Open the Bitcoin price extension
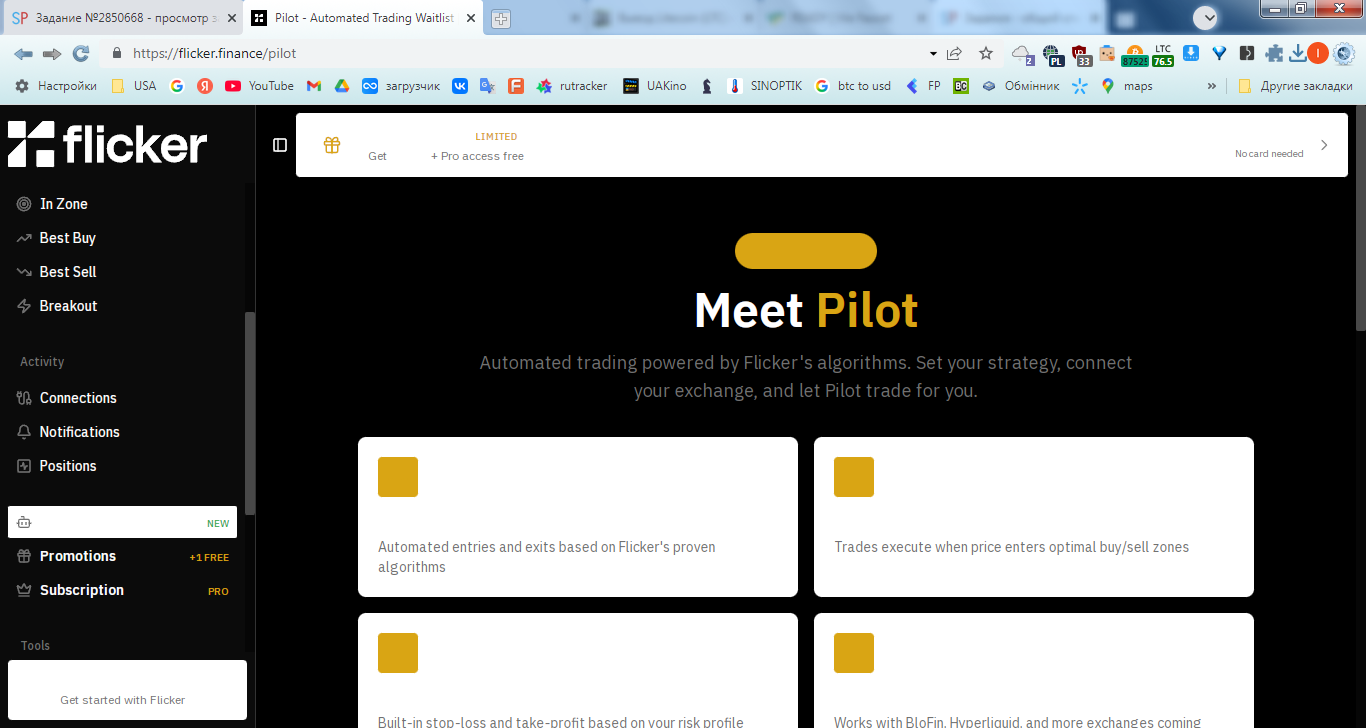The height and width of the screenshot is (728, 1366). click(x=1134, y=54)
